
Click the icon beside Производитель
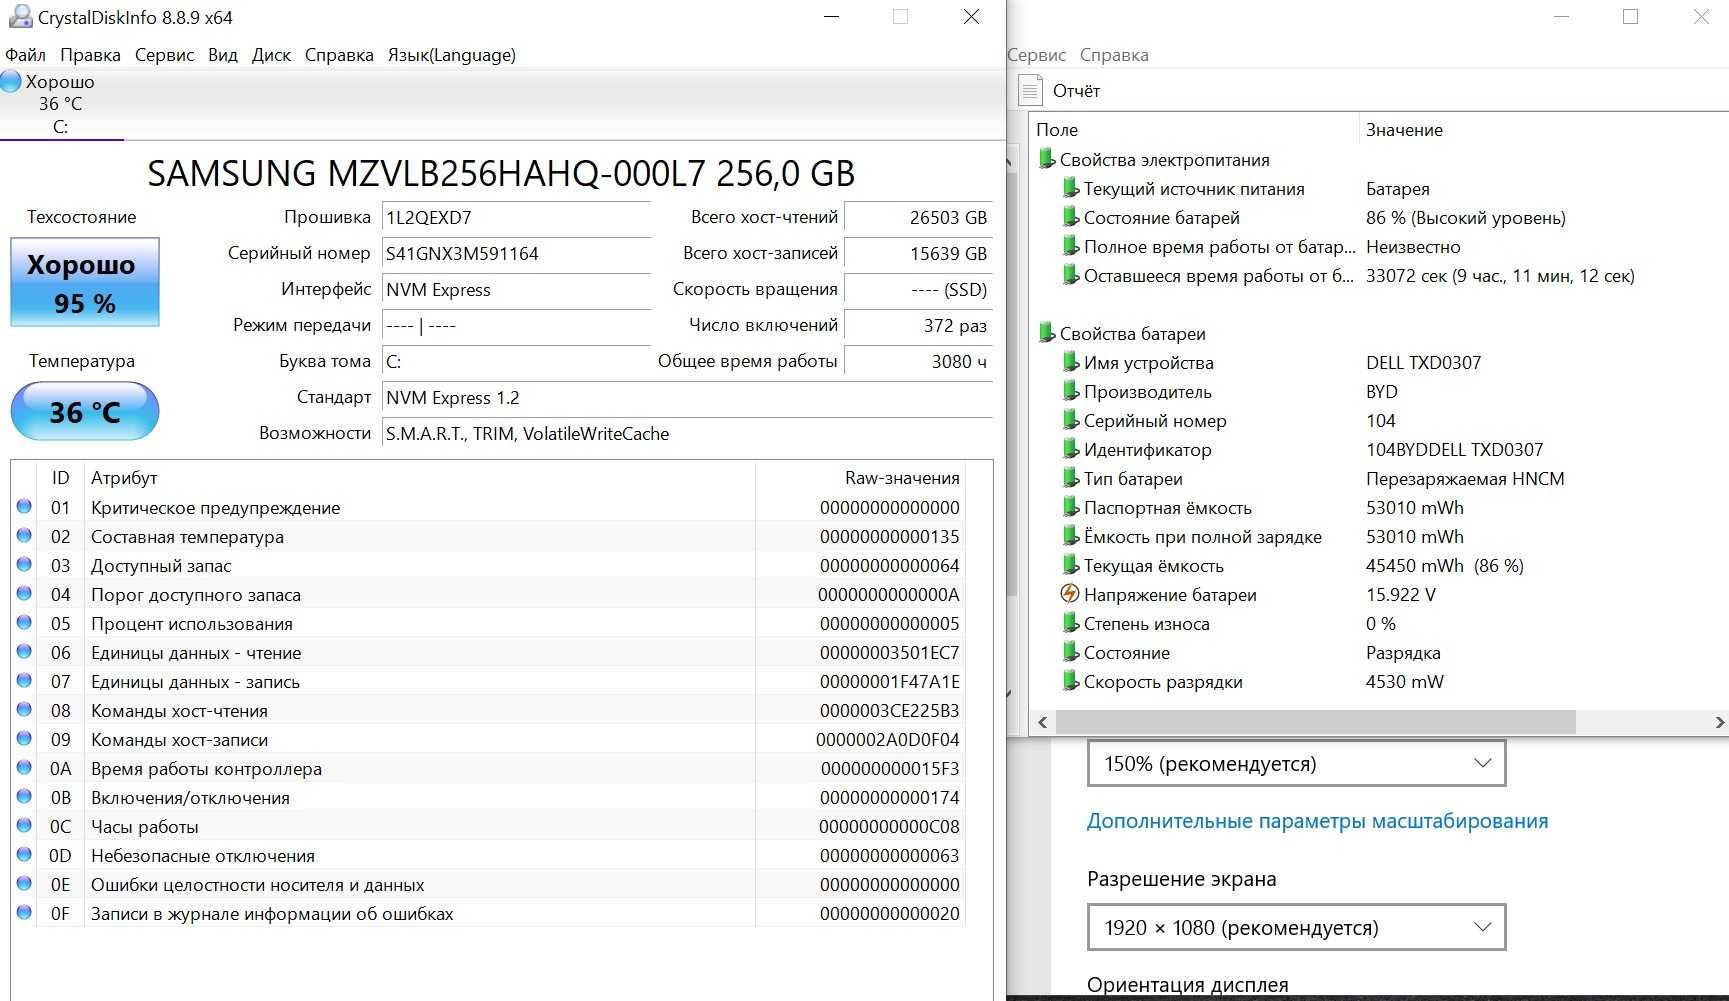pos(1070,391)
